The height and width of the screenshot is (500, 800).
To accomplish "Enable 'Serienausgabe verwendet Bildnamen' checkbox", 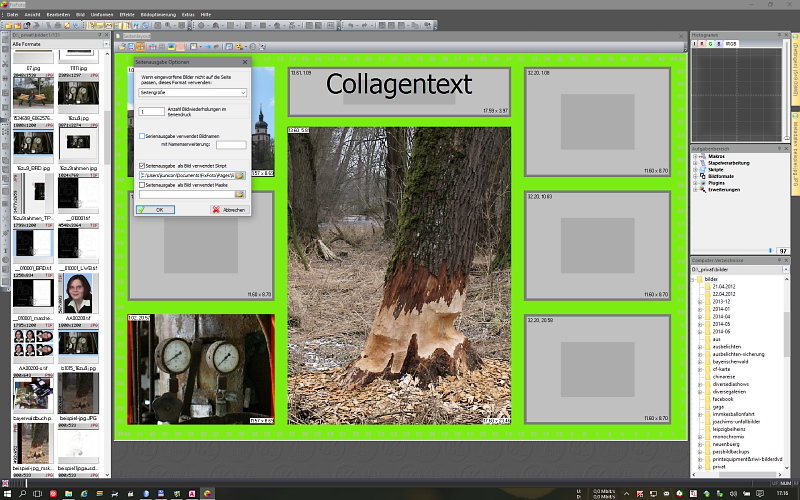I will [142, 136].
